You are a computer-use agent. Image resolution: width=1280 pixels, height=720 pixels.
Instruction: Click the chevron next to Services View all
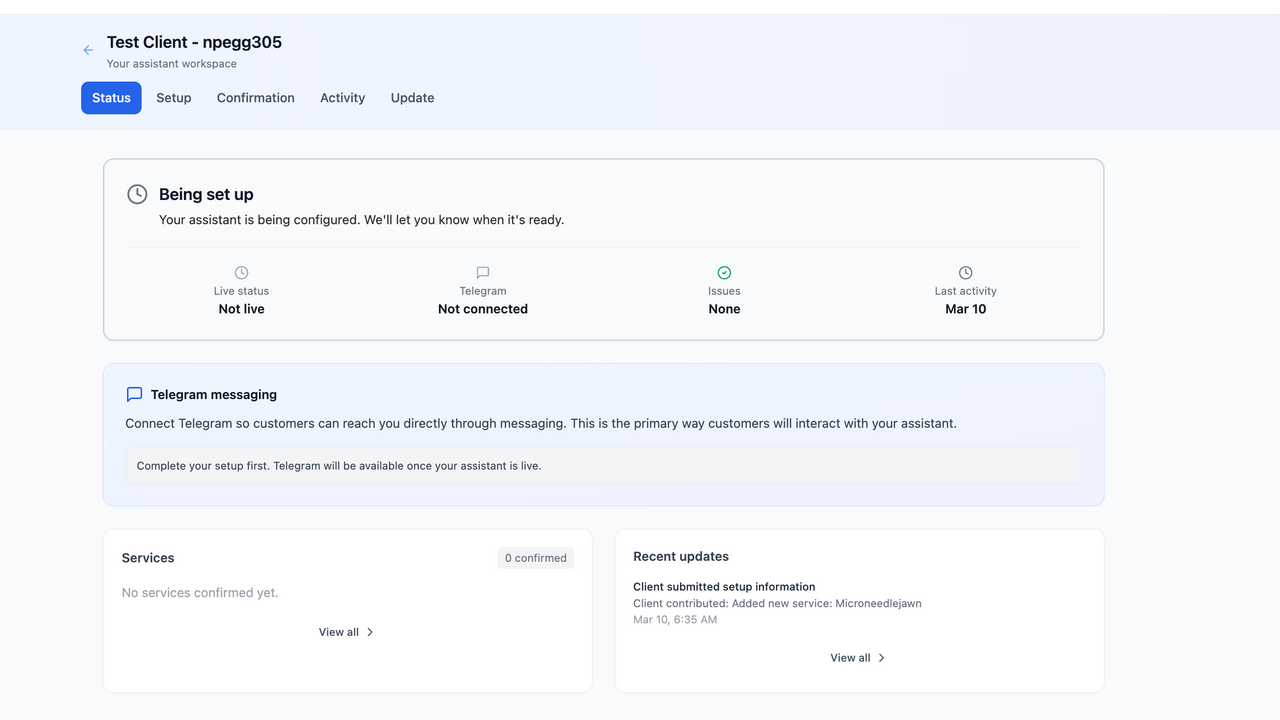(x=370, y=632)
